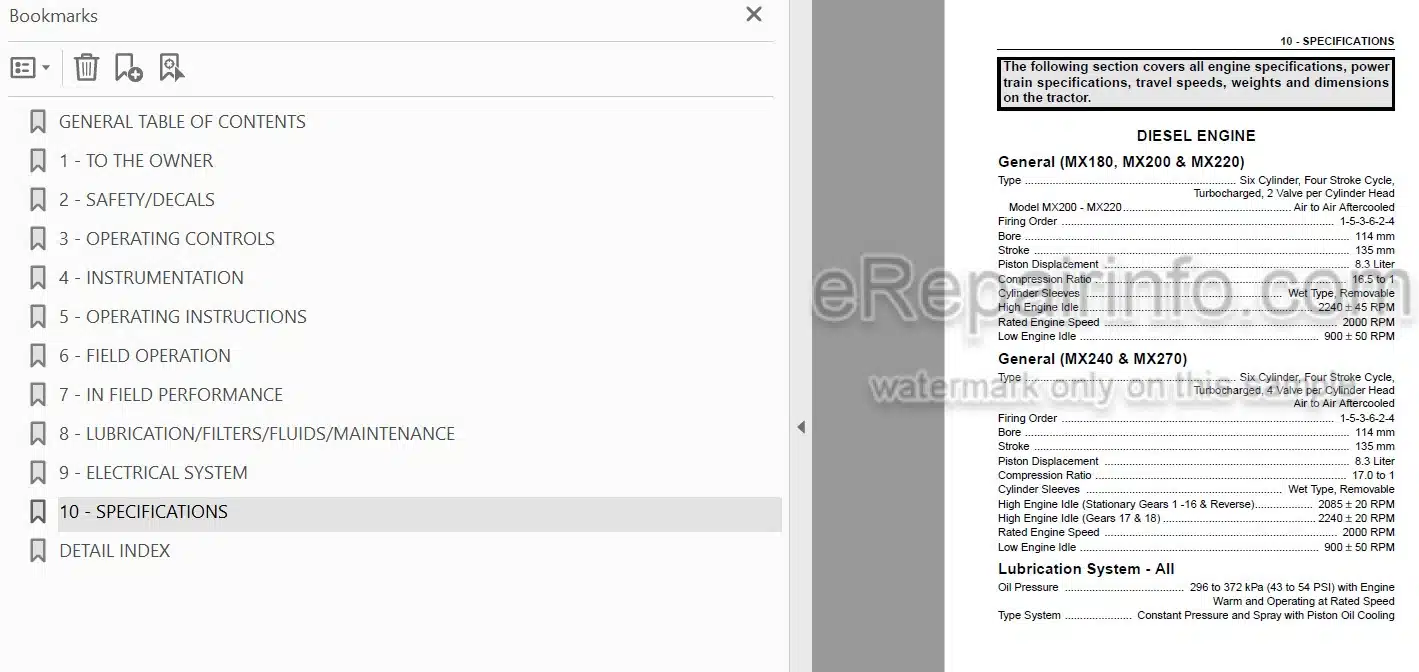Click the 10 - SPECIFICATIONS page header
The image size is (1419, 672).
(x=1337, y=42)
